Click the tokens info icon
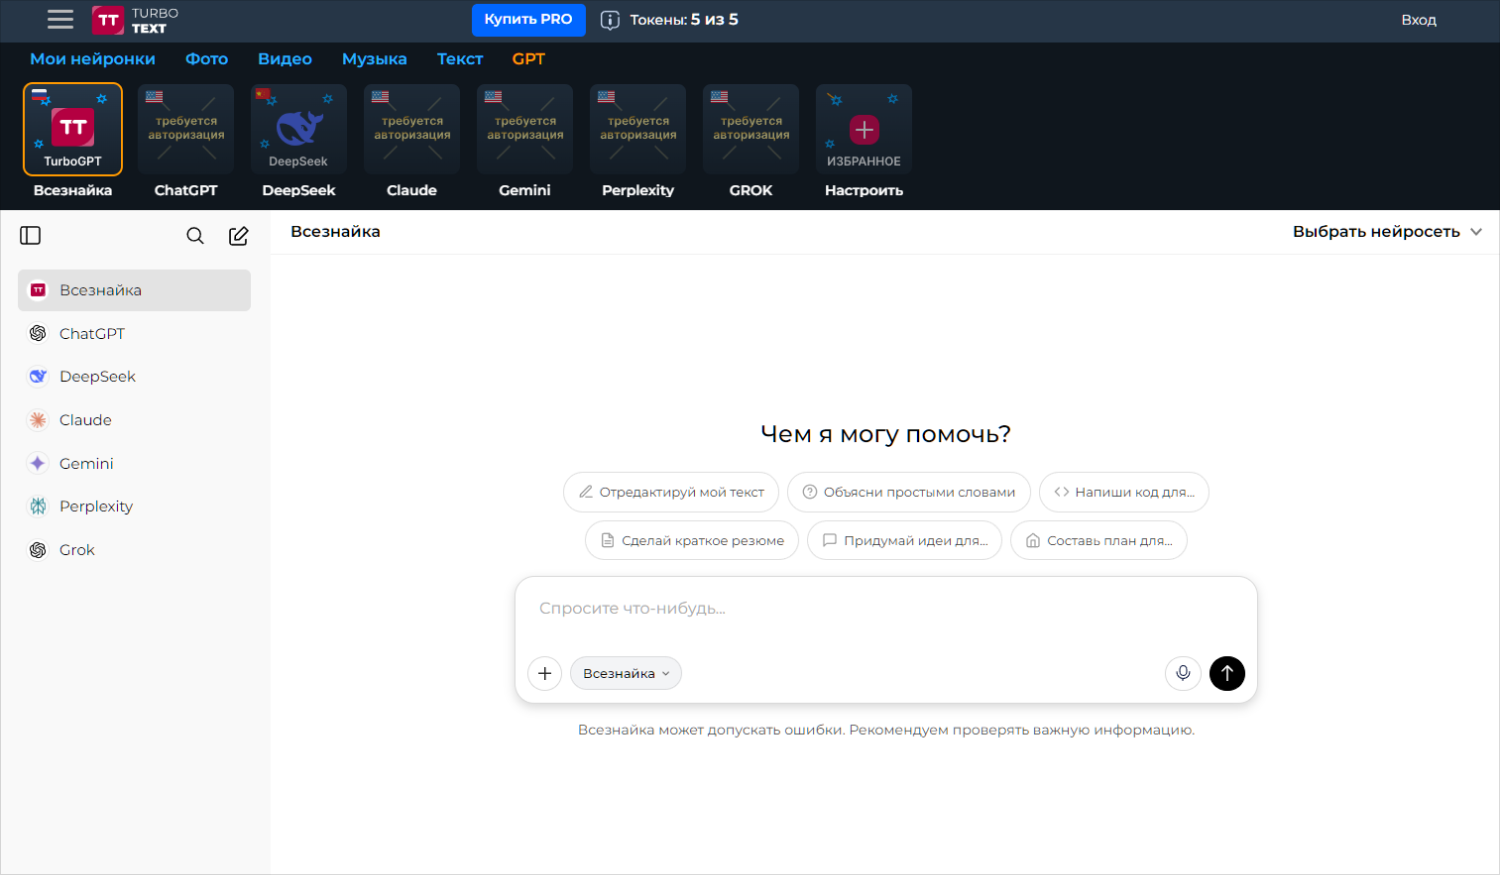 (x=610, y=20)
